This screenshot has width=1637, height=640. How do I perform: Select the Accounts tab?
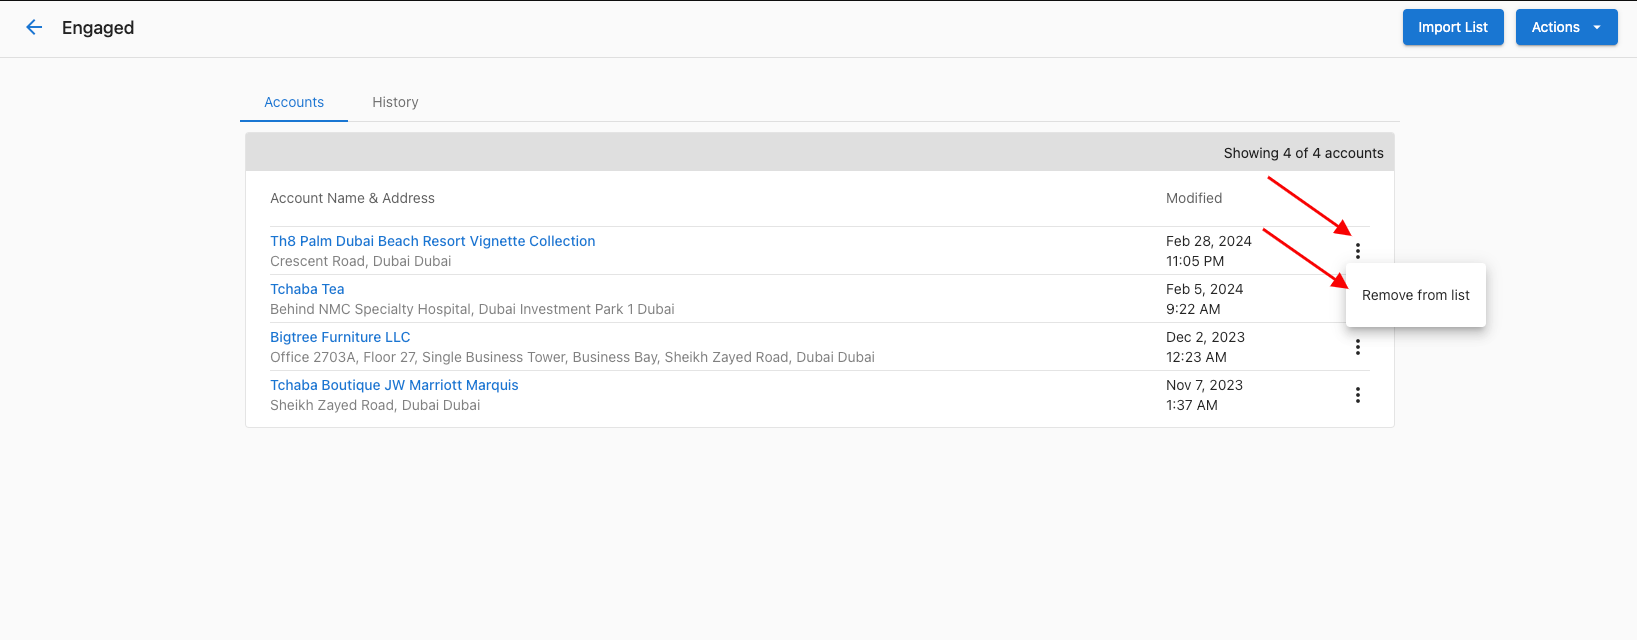pos(294,102)
